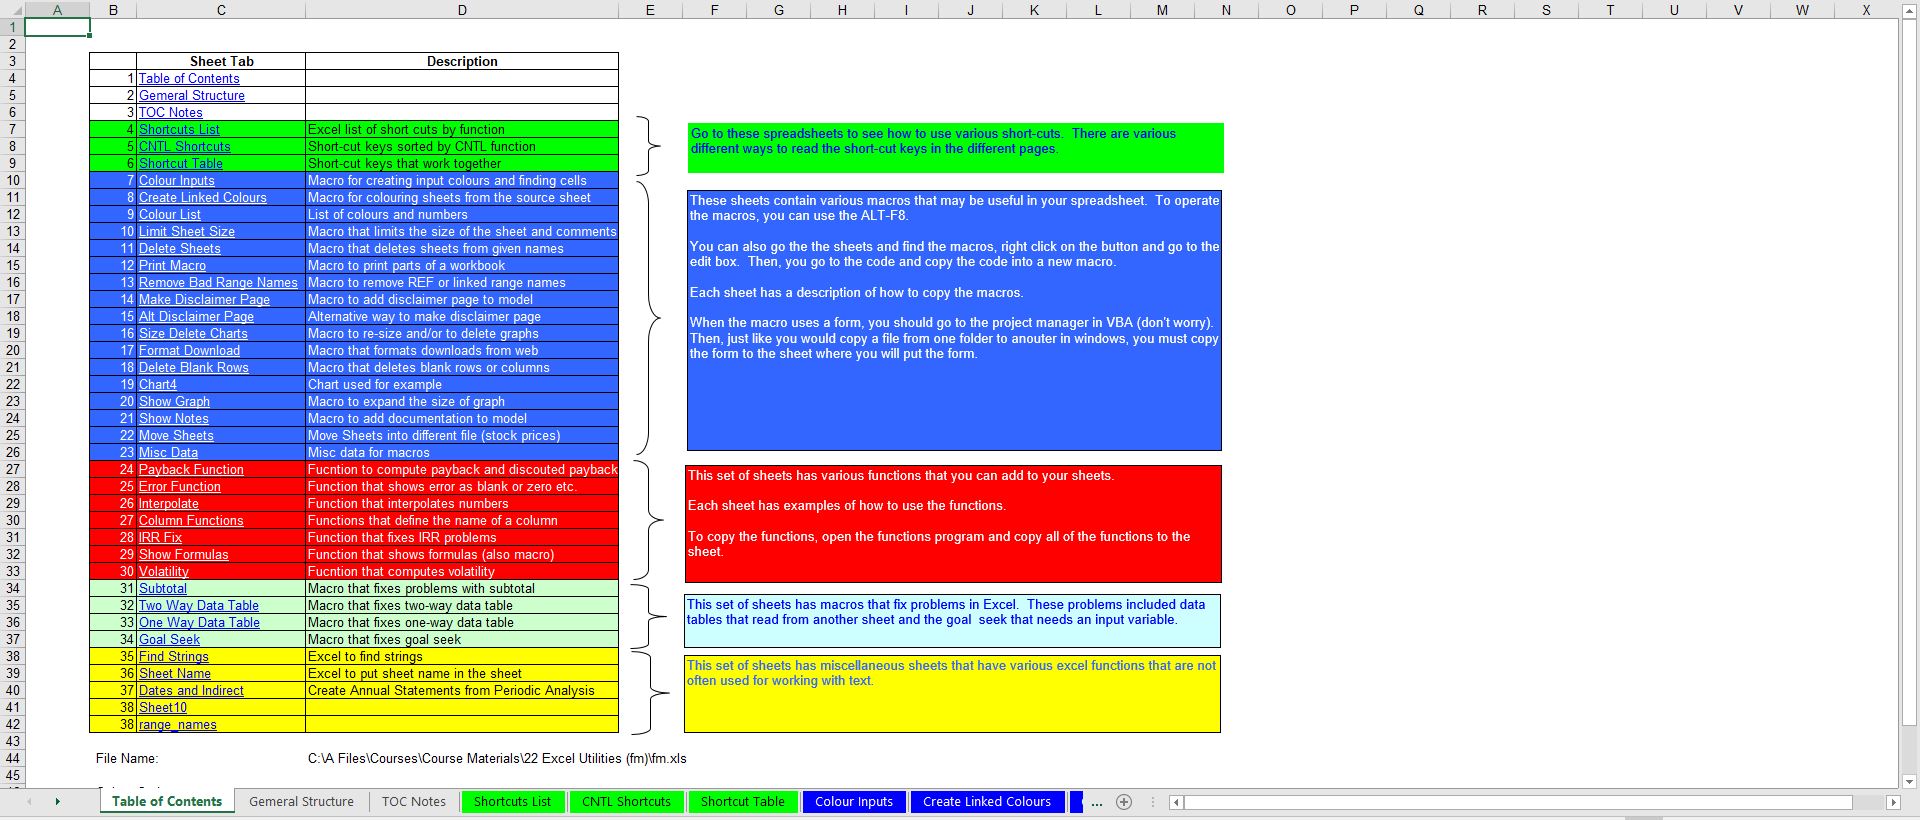Open the Shortcut Table sheet tab
This screenshot has width=1920, height=820.
coord(742,802)
